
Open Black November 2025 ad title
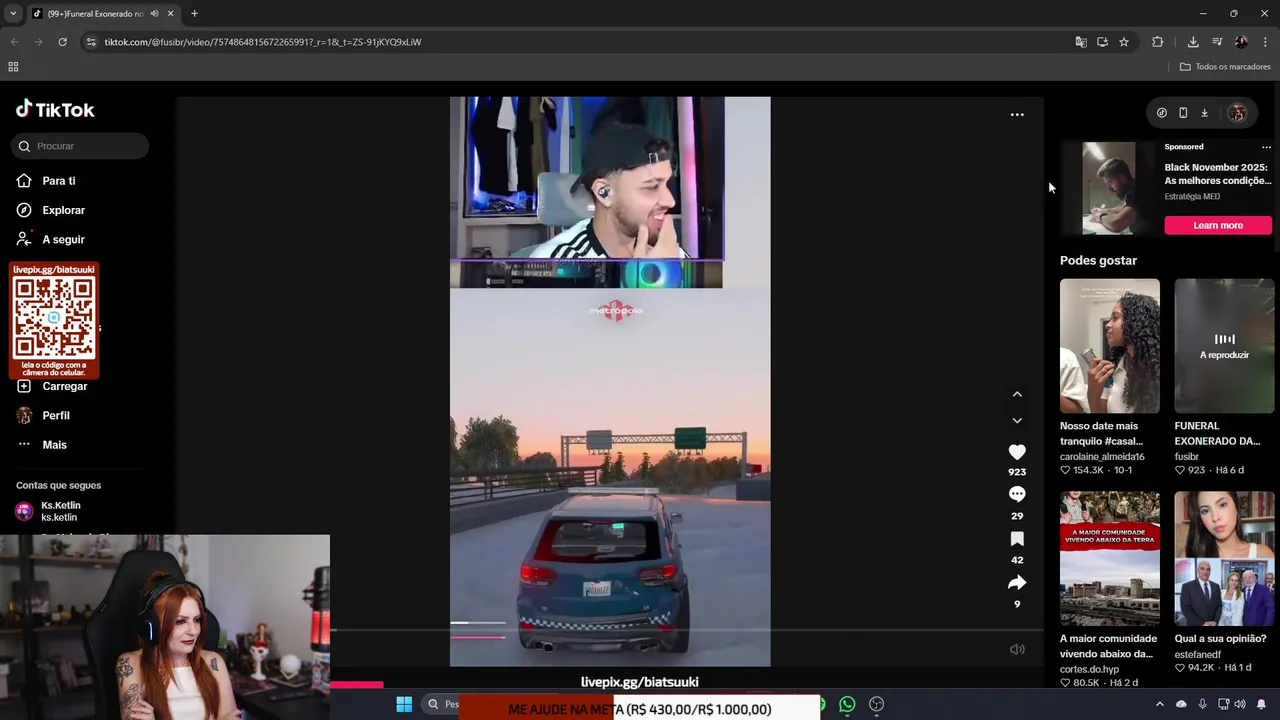[x=1218, y=174]
